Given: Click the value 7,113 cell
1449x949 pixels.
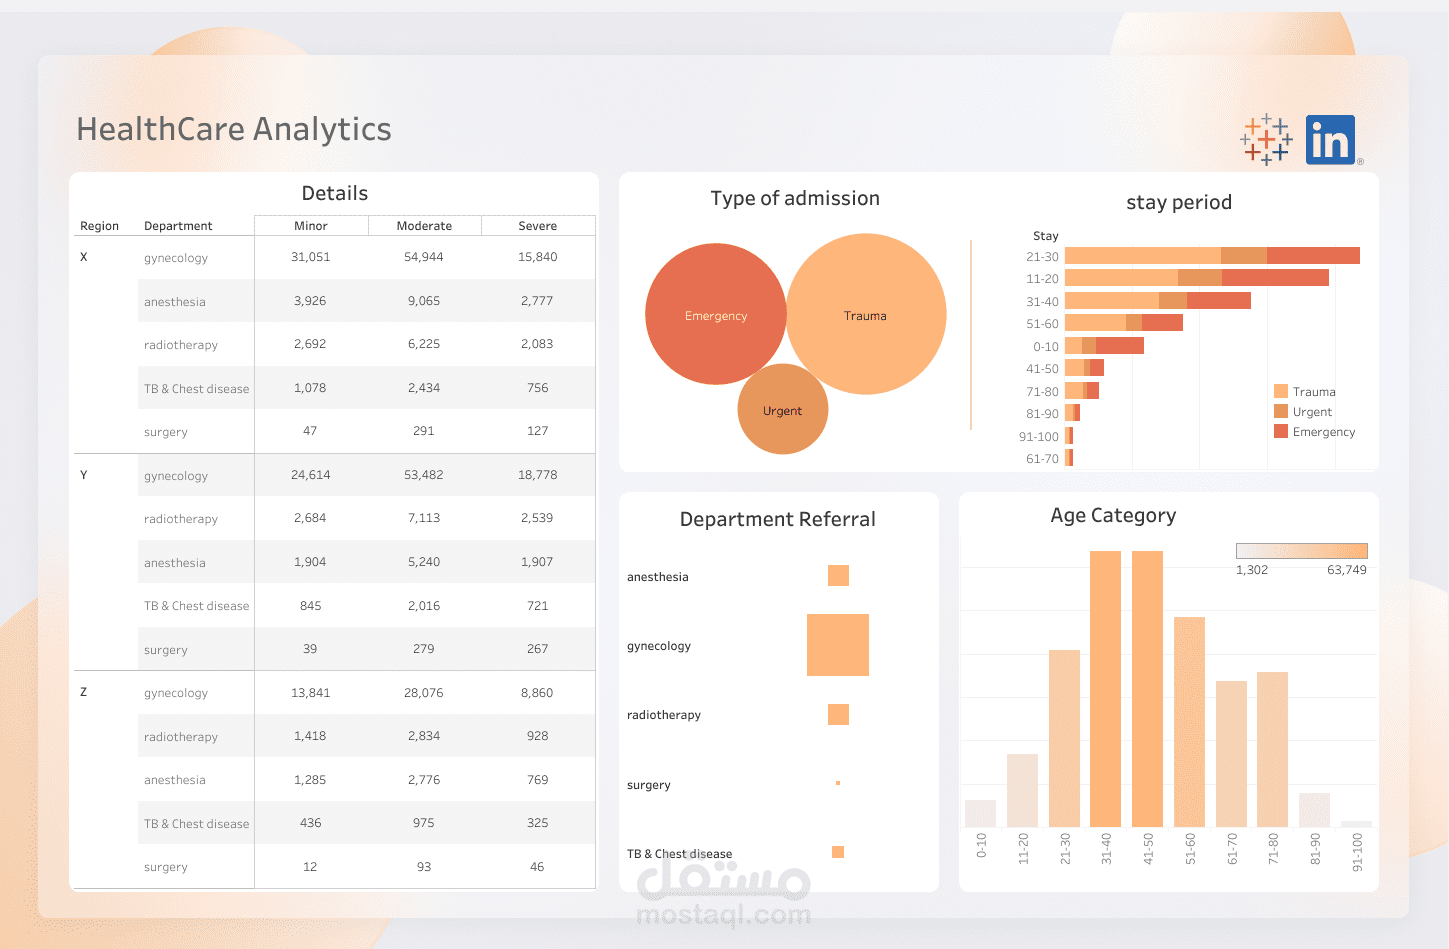Looking at the screenshot, I should coord(424,518).
